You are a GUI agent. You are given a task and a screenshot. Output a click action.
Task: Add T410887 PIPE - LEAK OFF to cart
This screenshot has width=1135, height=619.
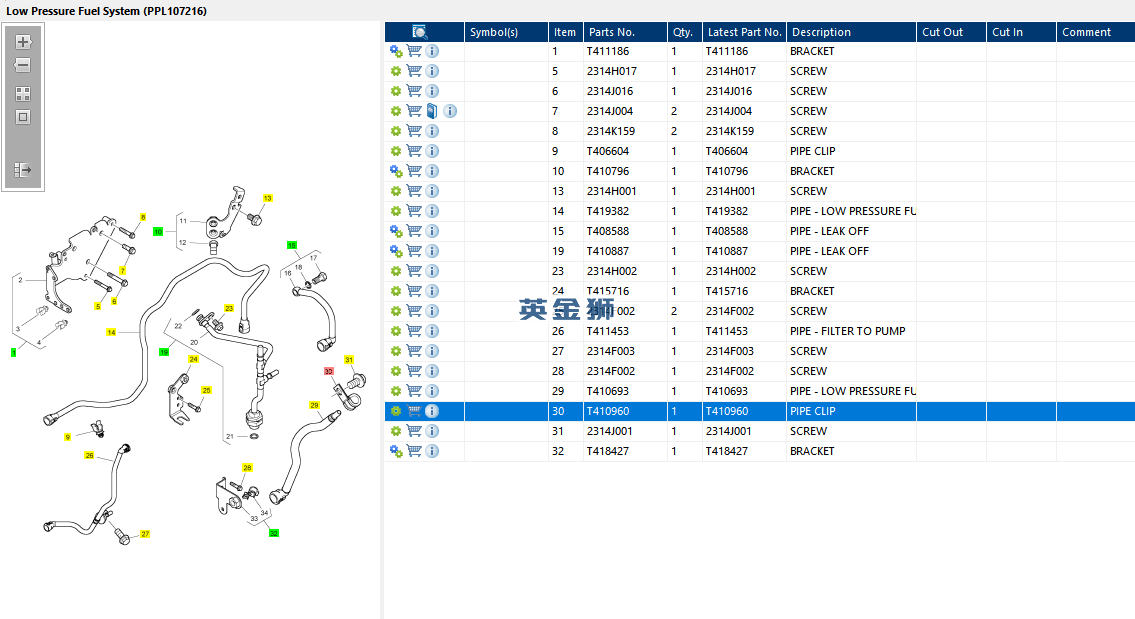[414, 251]
